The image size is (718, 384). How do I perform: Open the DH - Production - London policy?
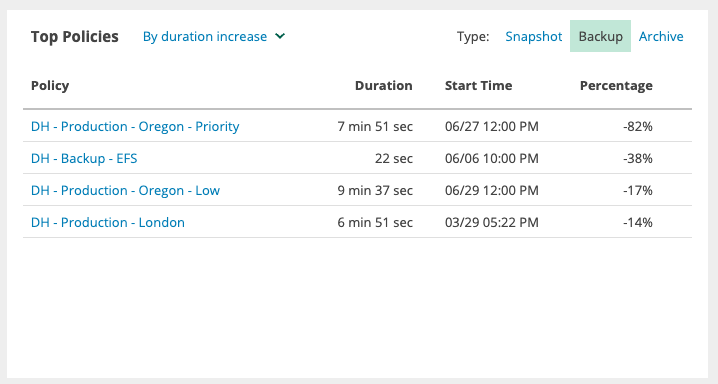(x=108, y=222)
